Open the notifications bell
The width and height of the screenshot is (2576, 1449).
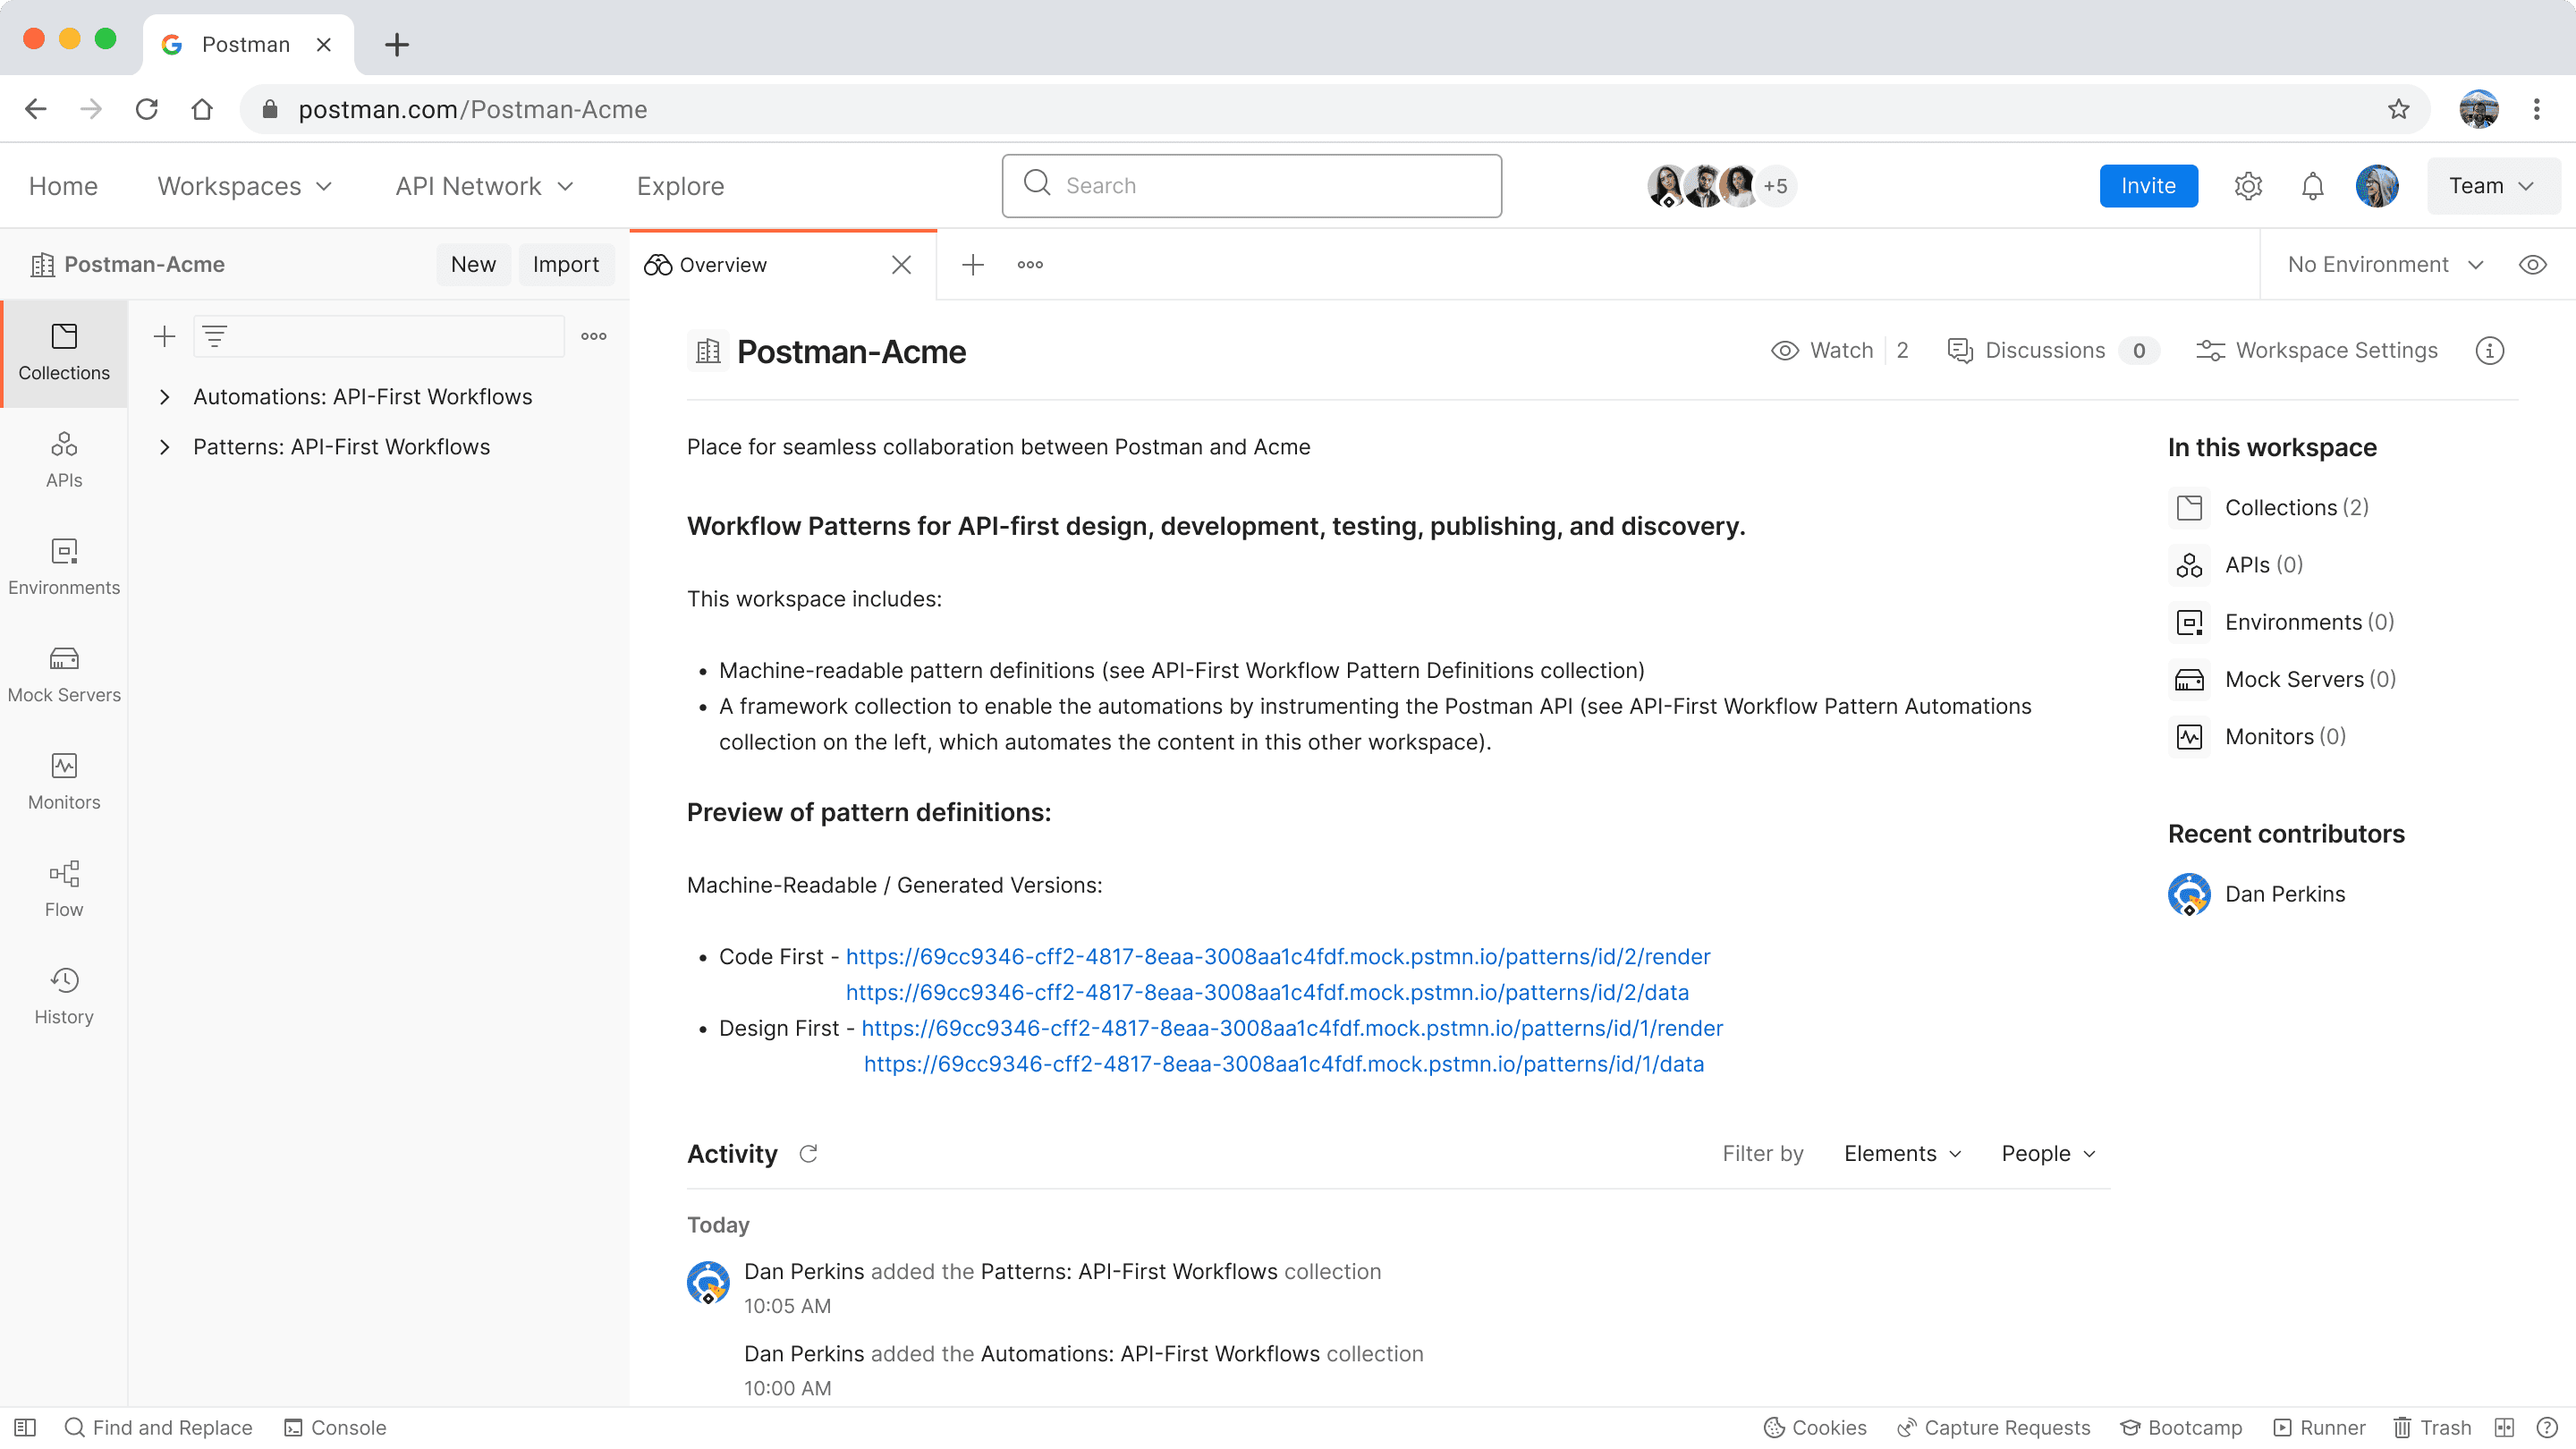click(x=2313, y=186)
